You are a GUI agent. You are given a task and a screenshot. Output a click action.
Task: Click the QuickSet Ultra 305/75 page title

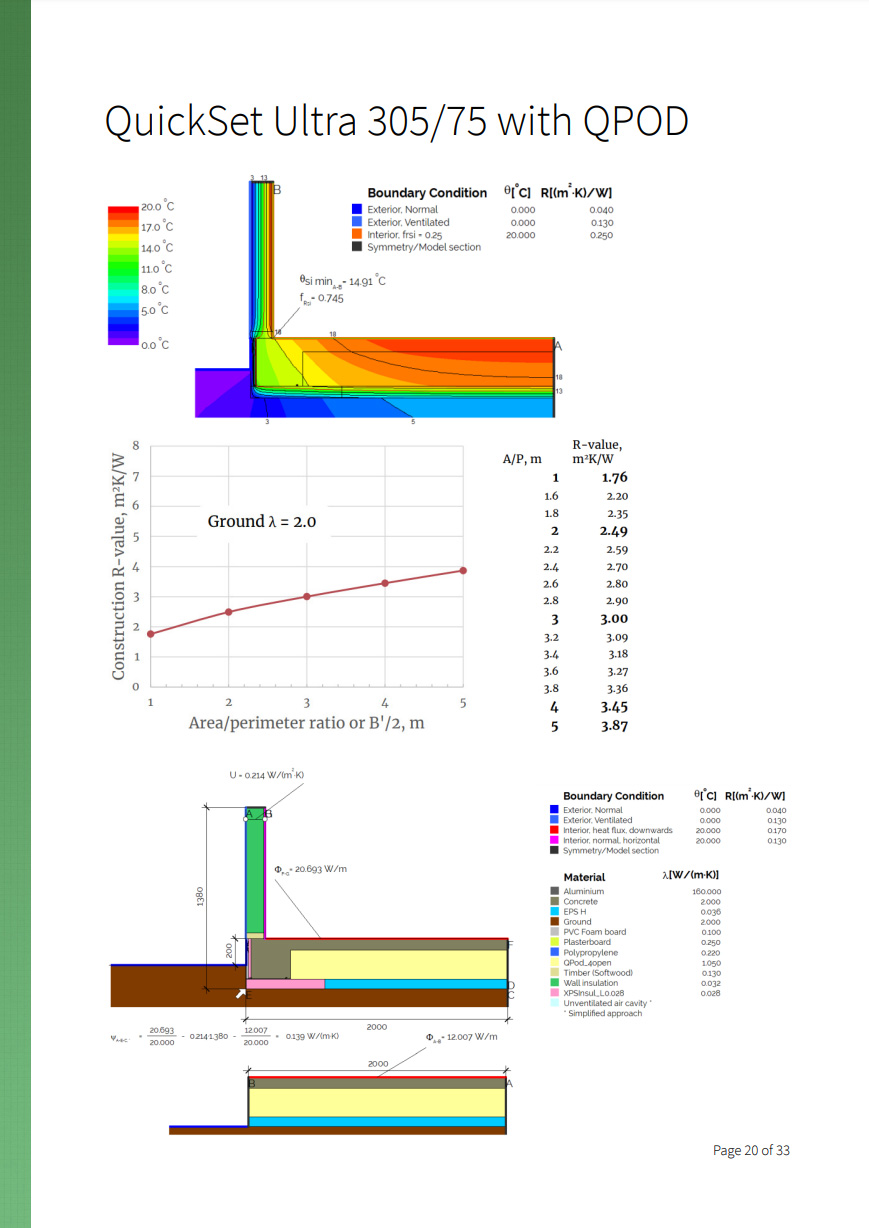tap(397, 121)
